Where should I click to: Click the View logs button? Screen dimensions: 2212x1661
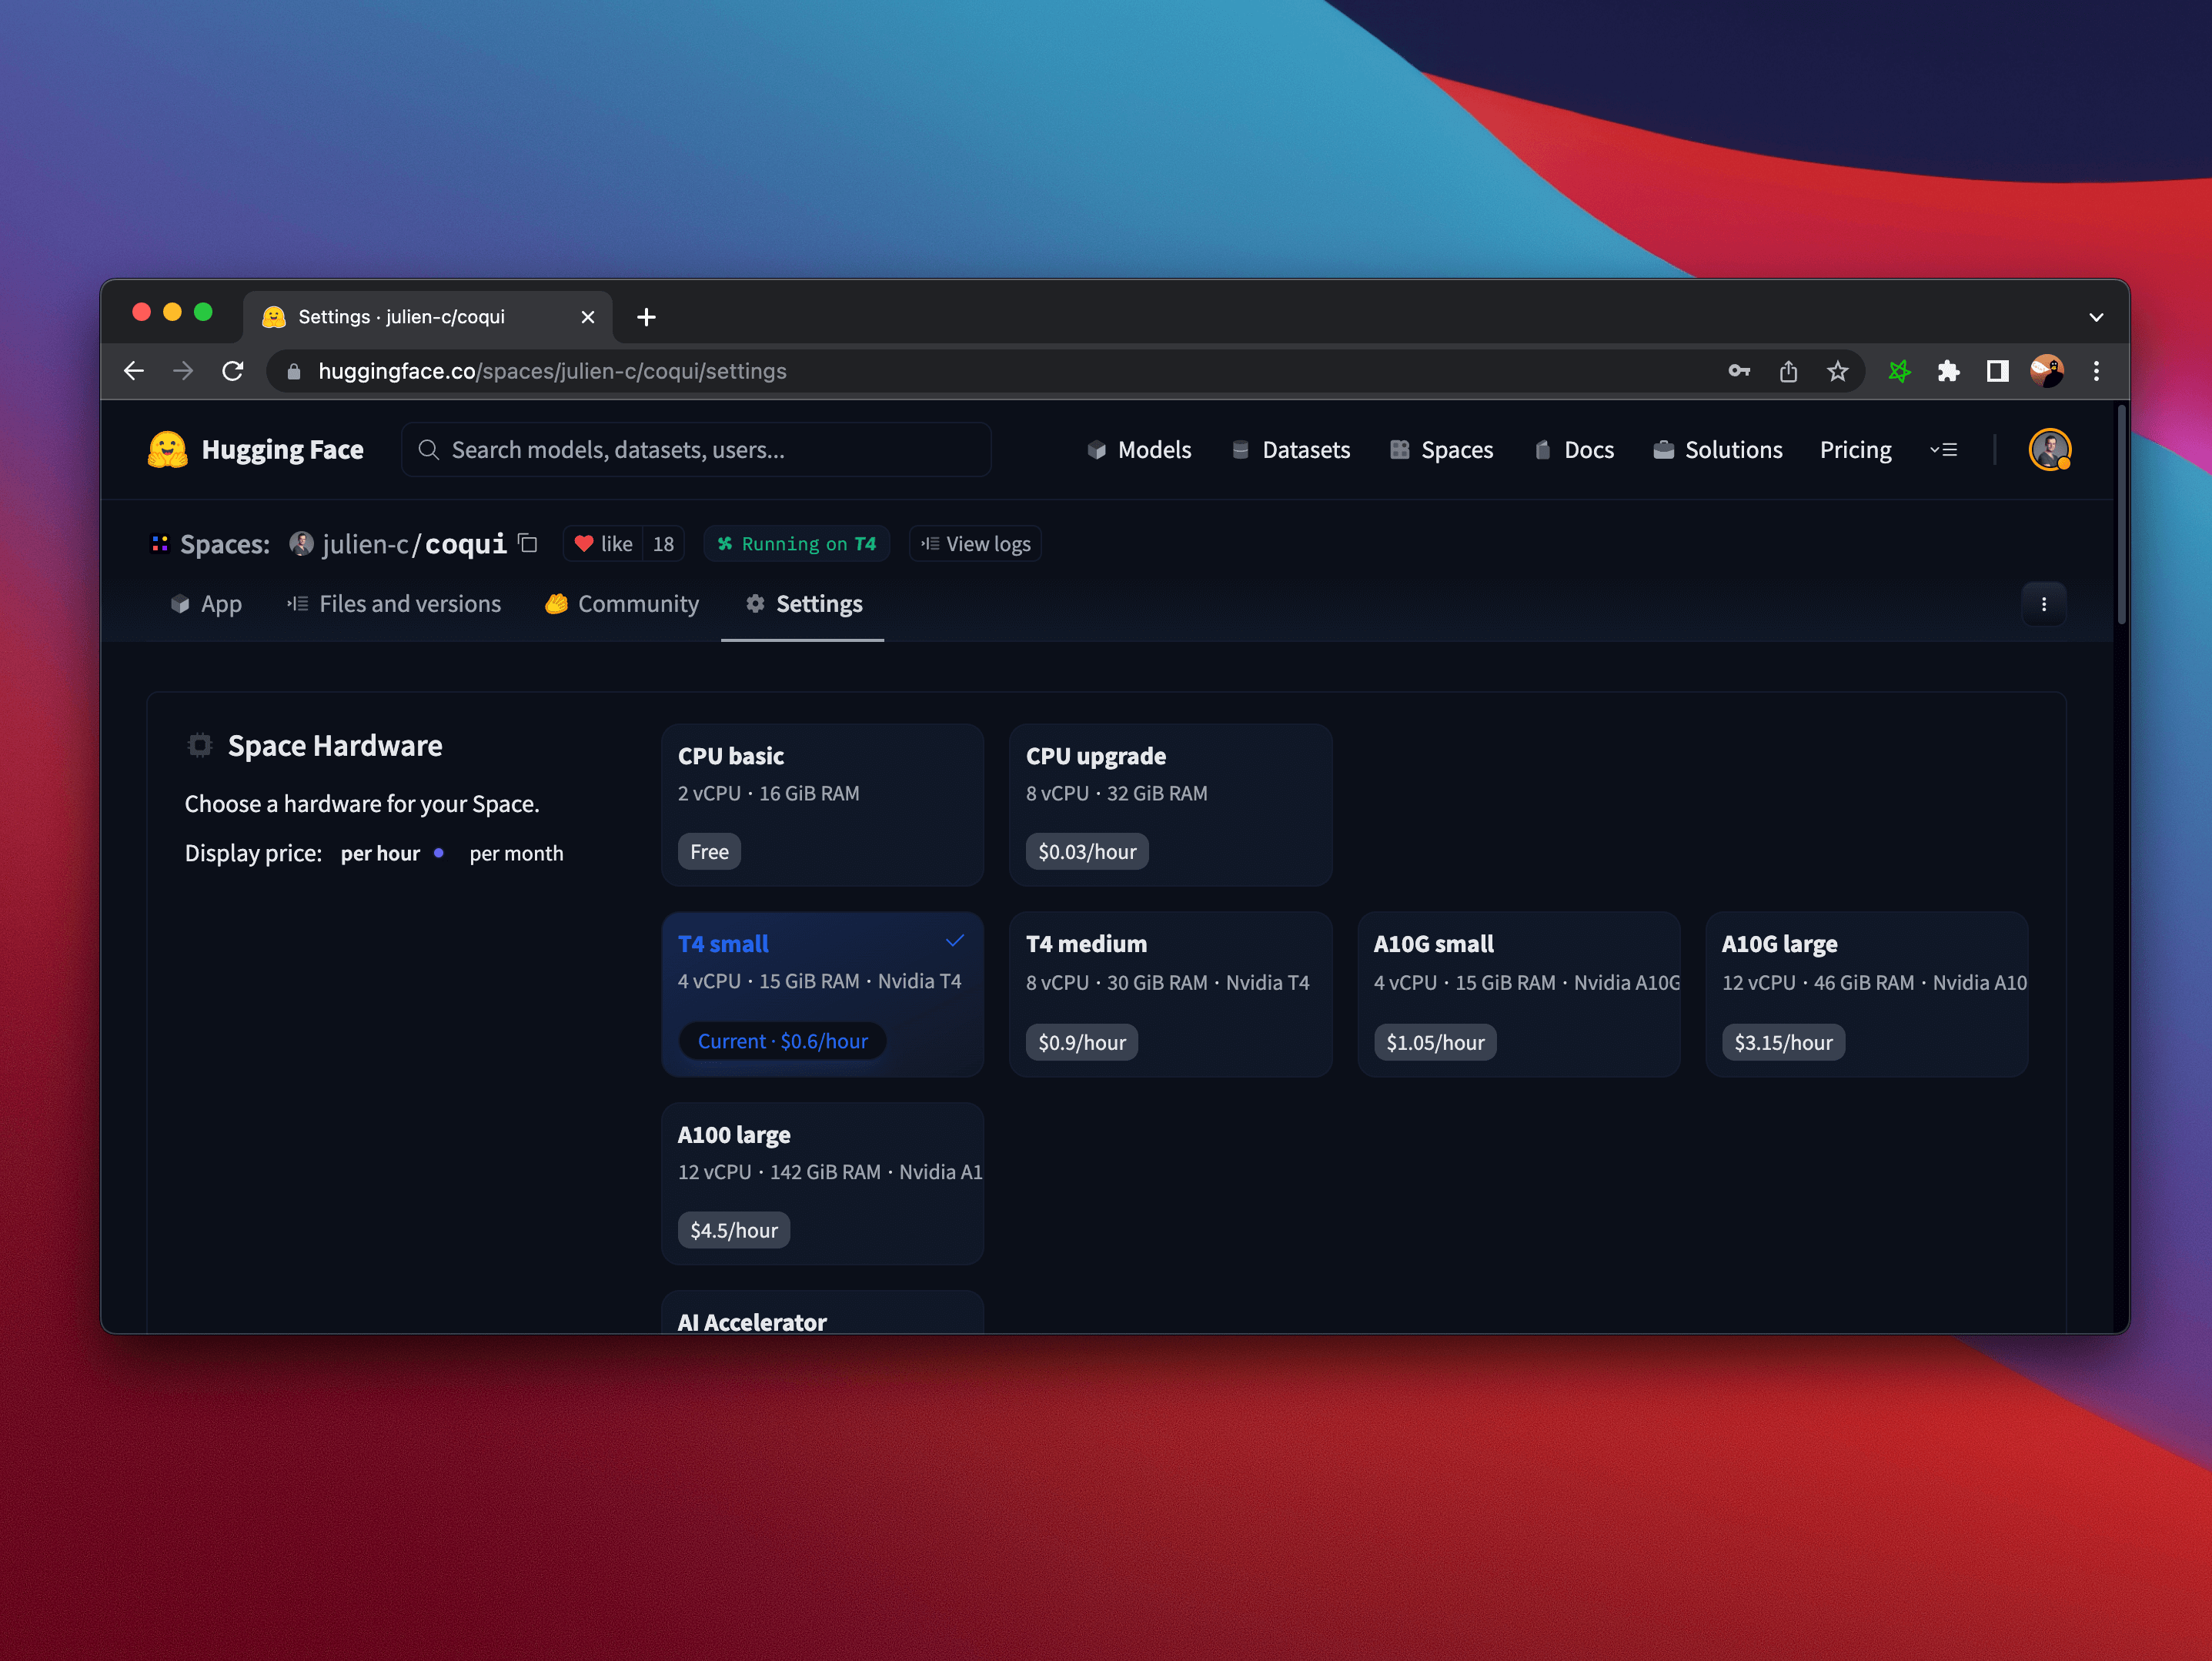[x=975, y=544]
